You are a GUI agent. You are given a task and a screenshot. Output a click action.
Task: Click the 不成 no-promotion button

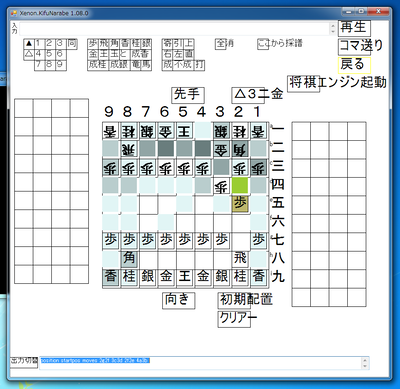(x=183, y=65)
